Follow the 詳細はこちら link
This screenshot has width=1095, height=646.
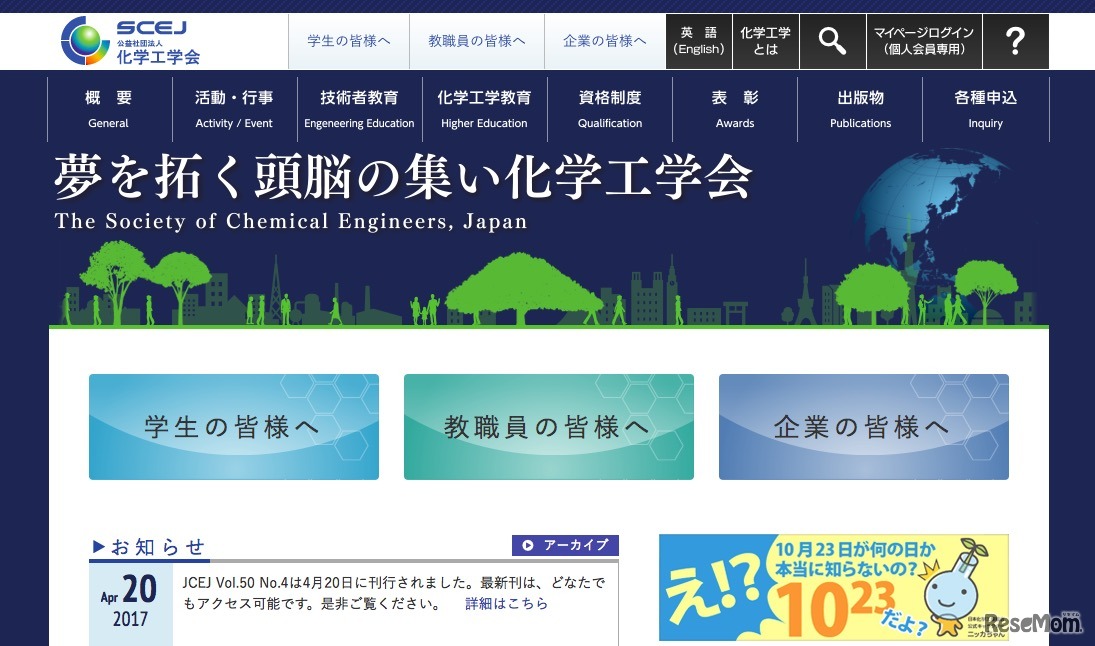[x=506, y=603]
